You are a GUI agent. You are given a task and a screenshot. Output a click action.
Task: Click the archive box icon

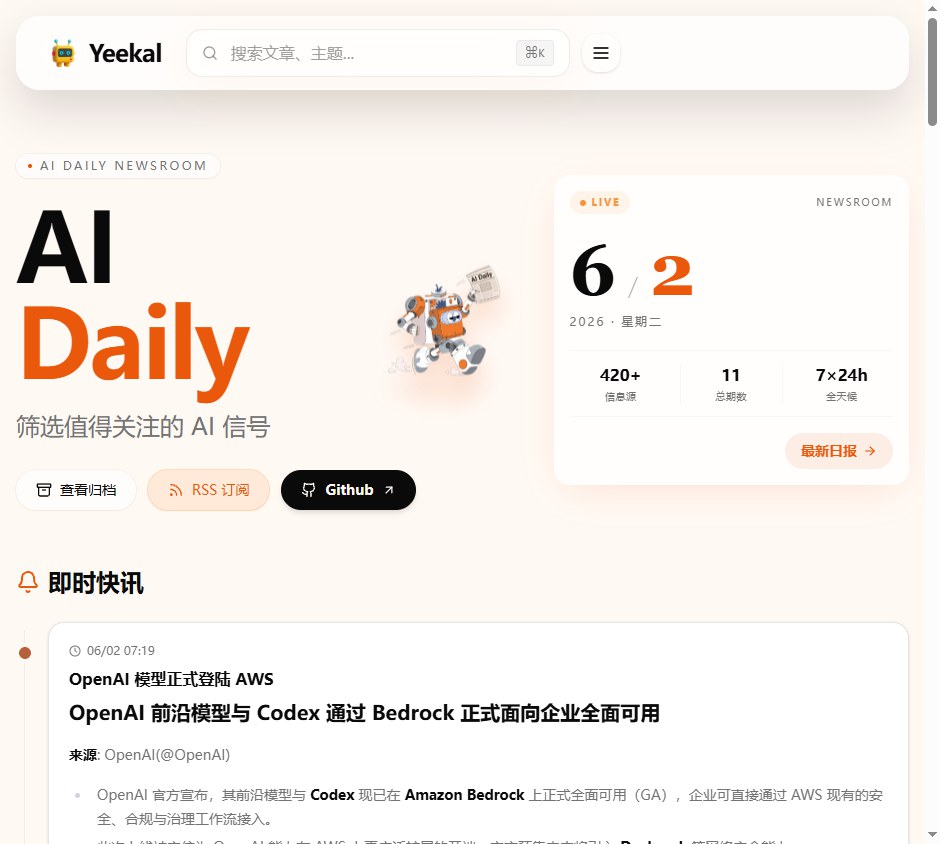44,490
